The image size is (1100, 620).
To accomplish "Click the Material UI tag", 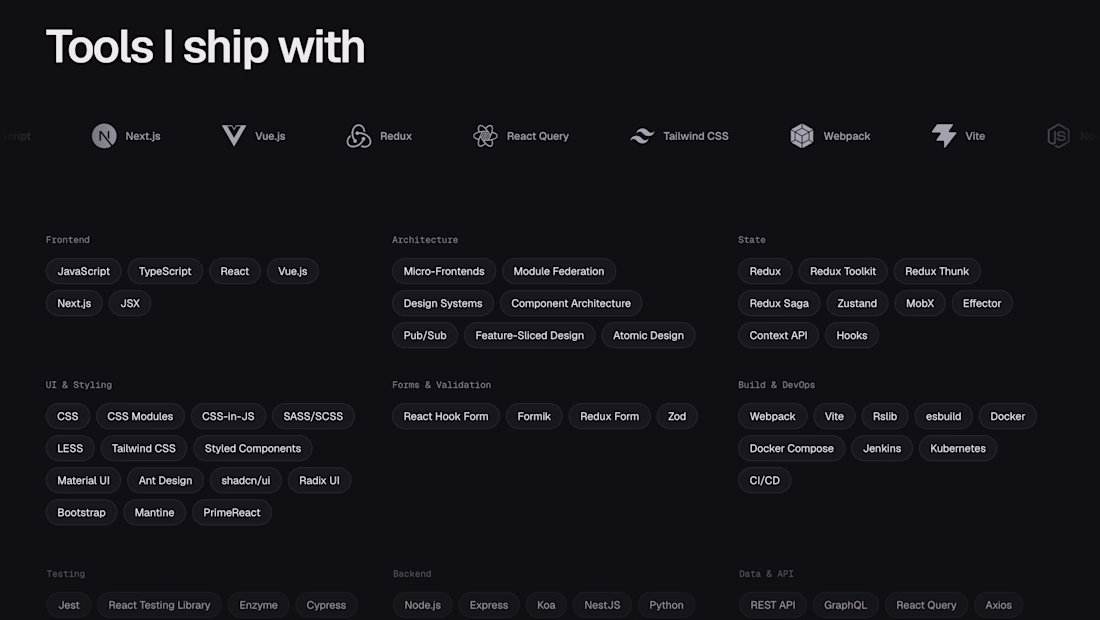I will point(83,481).
